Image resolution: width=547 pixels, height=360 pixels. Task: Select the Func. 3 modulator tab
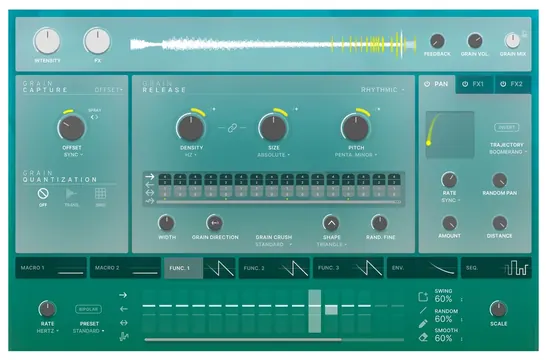349,268
